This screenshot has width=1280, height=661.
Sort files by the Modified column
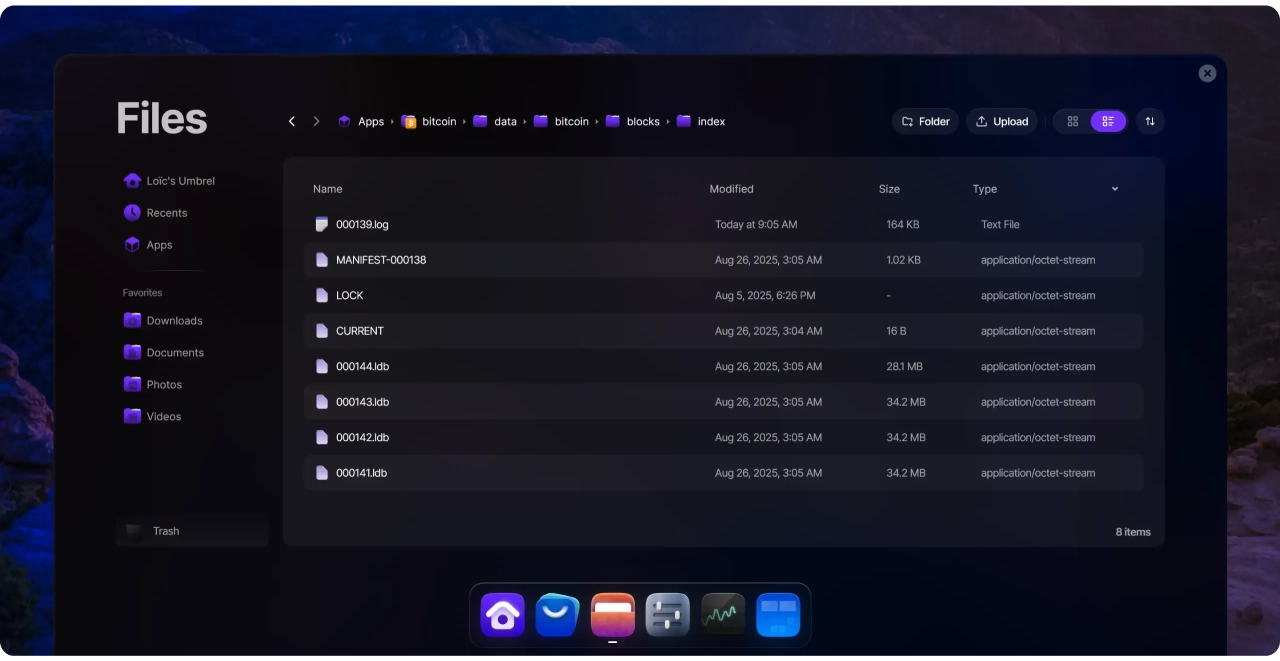point(731,189)
